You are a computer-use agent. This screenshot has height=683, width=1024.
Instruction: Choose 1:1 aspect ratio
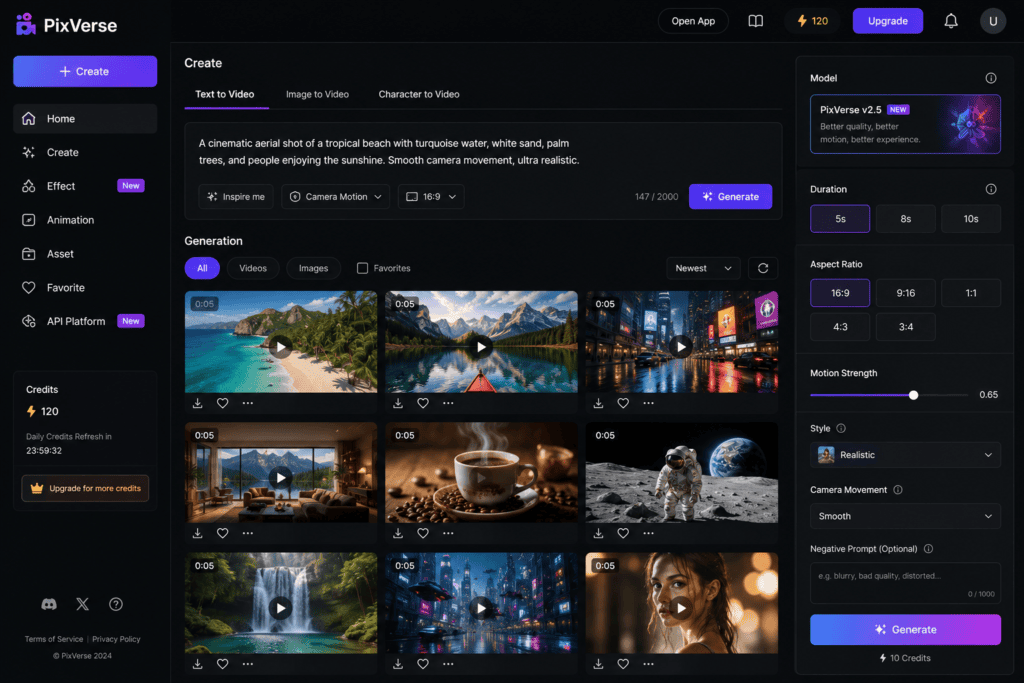(970, 293)
